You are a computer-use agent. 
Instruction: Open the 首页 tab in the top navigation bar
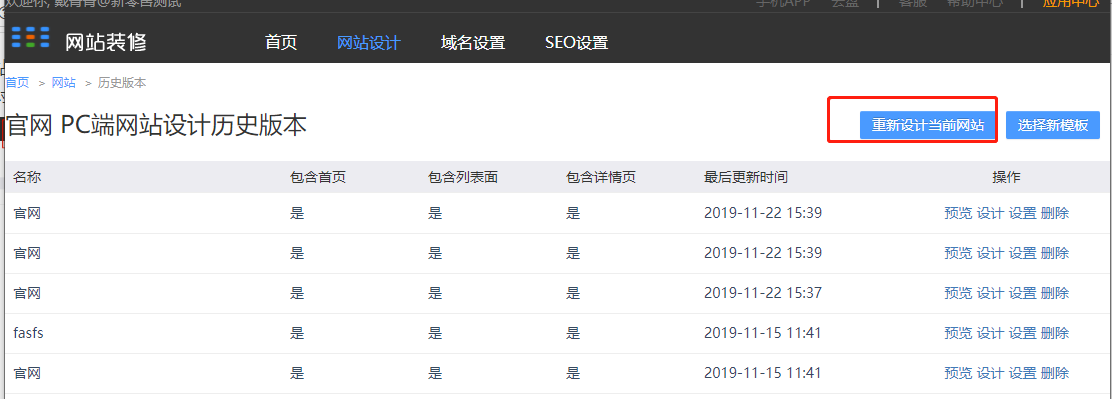281,43
